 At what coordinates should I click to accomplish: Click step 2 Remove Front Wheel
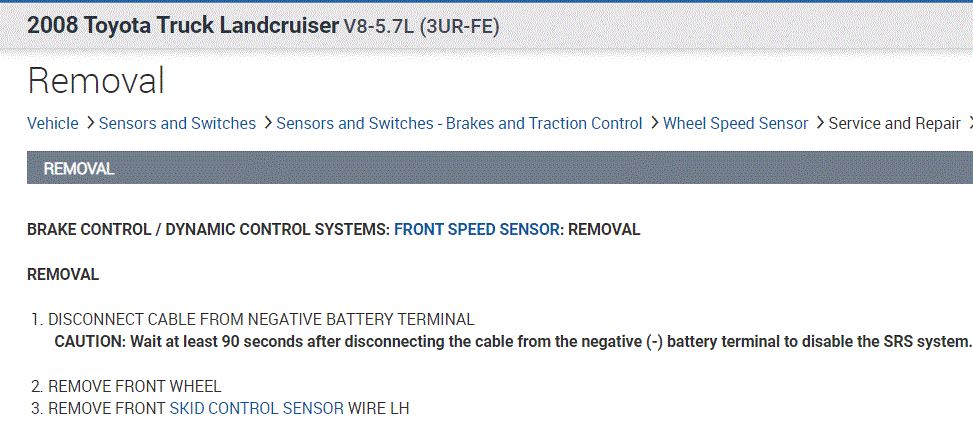pos(134,386)
